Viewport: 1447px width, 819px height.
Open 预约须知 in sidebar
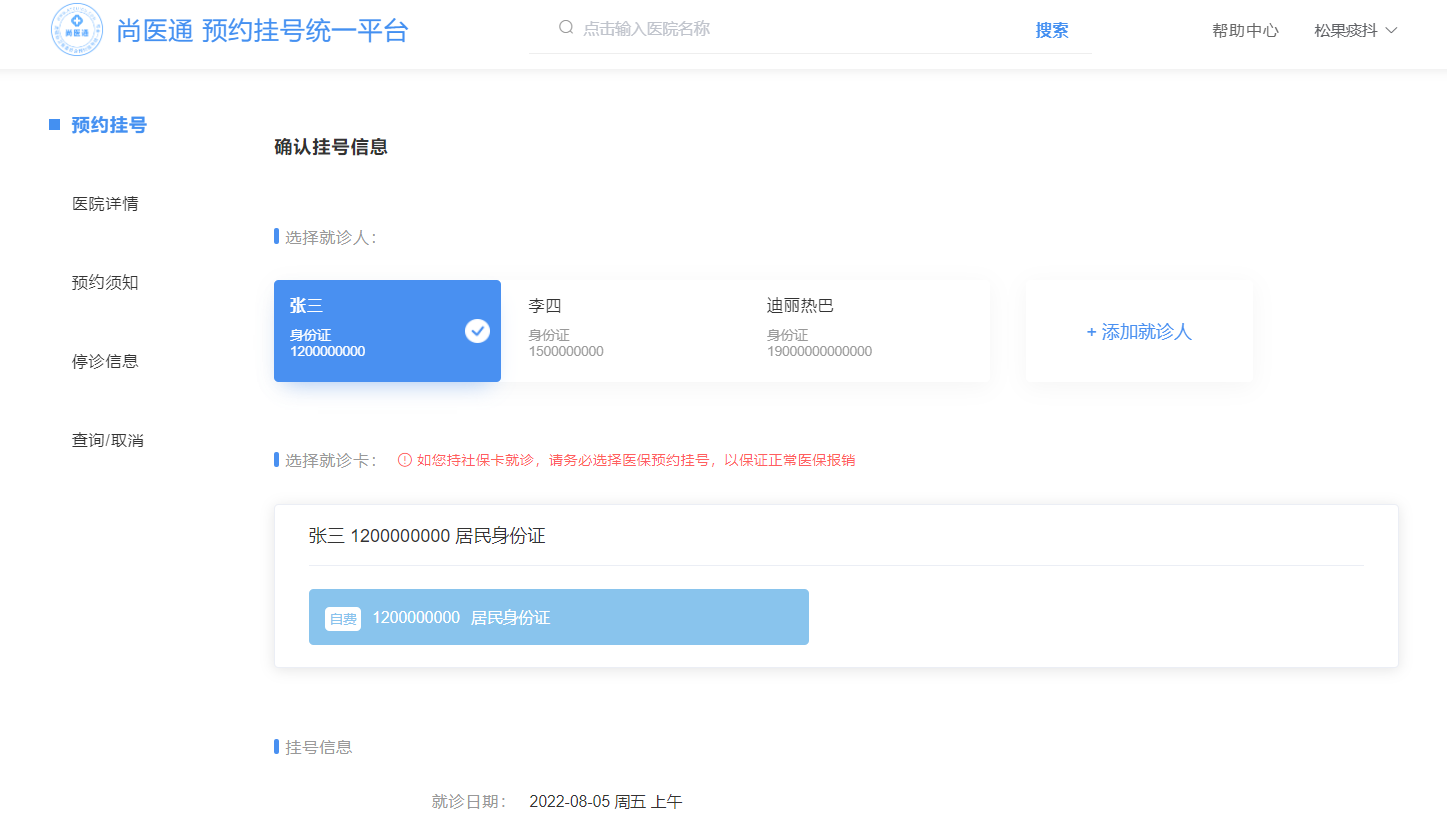coord(105,283)
